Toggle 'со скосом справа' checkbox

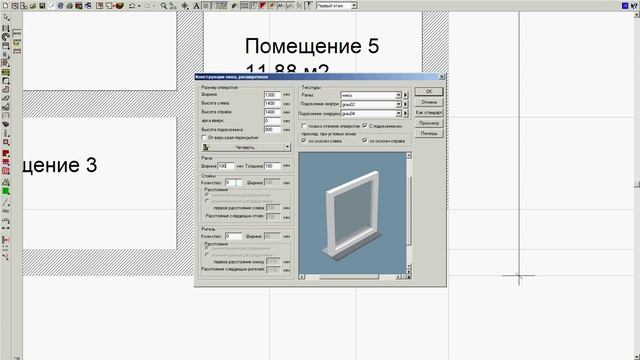pyautogui.click(x=365, y=140)
